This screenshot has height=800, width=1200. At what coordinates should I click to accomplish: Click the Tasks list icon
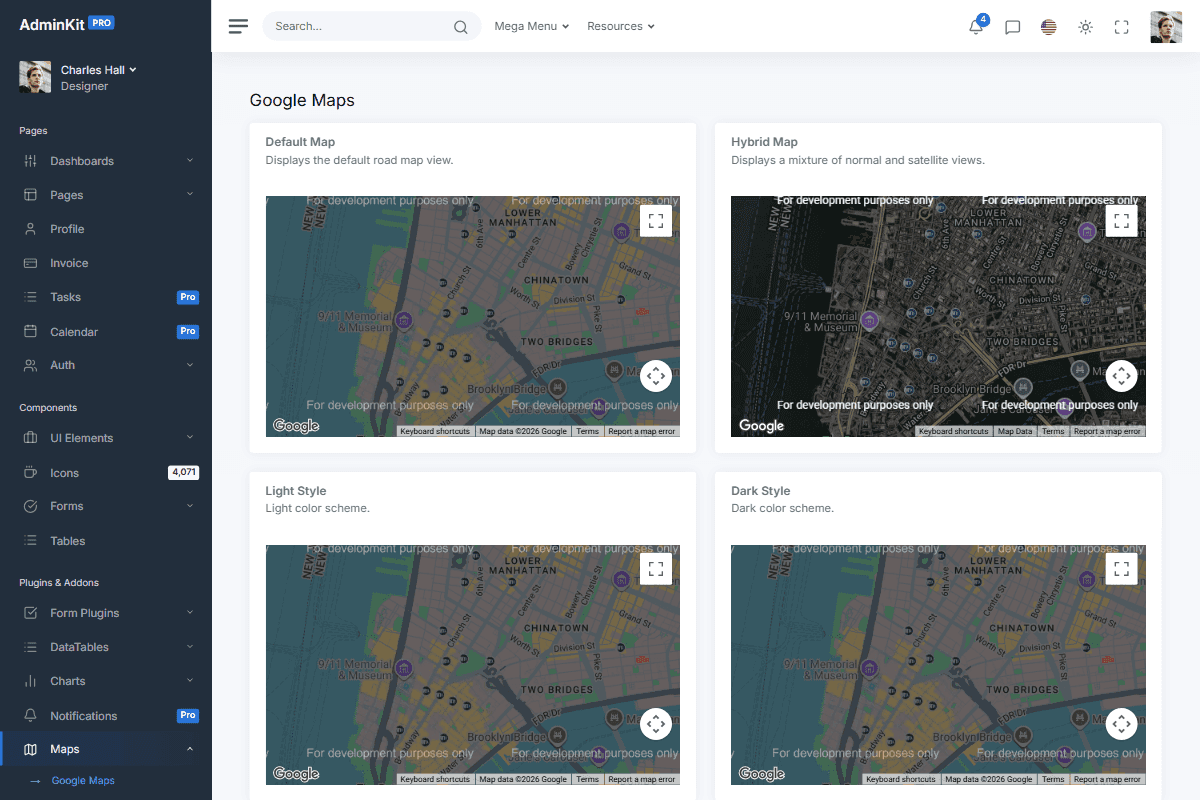pos(30,297)
